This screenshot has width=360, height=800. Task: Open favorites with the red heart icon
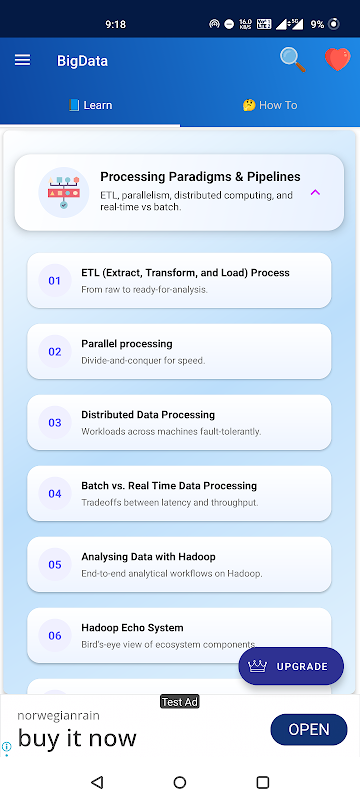[x=338, y=60]
